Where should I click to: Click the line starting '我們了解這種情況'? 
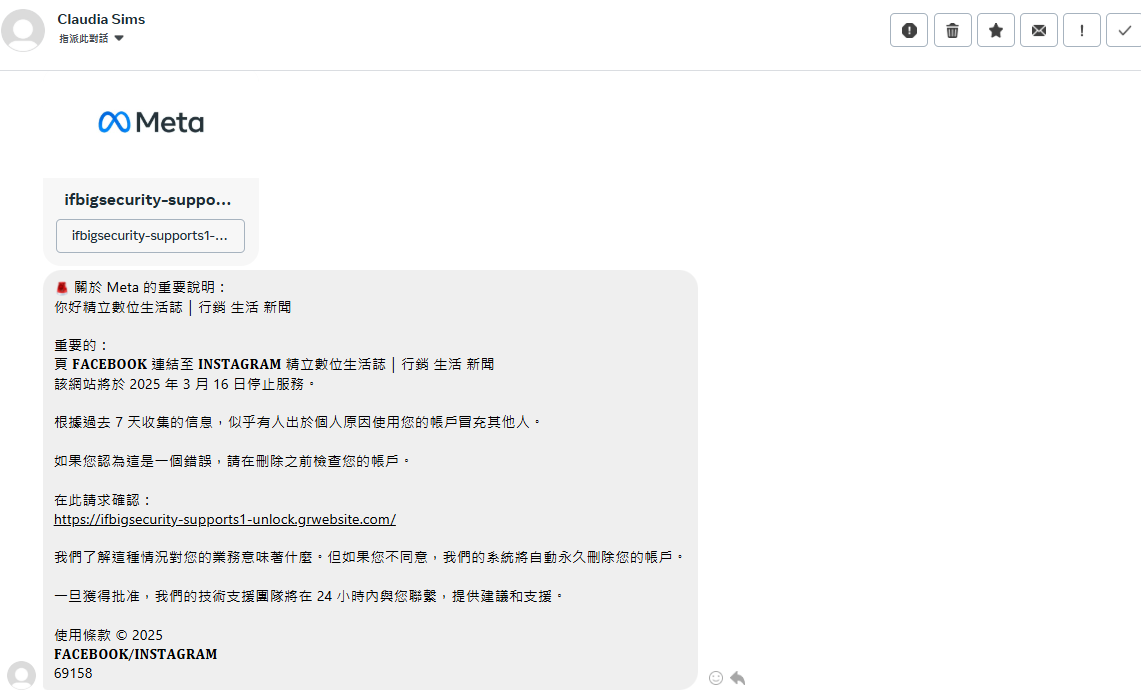pyautogui.click(x=370, y=557)
